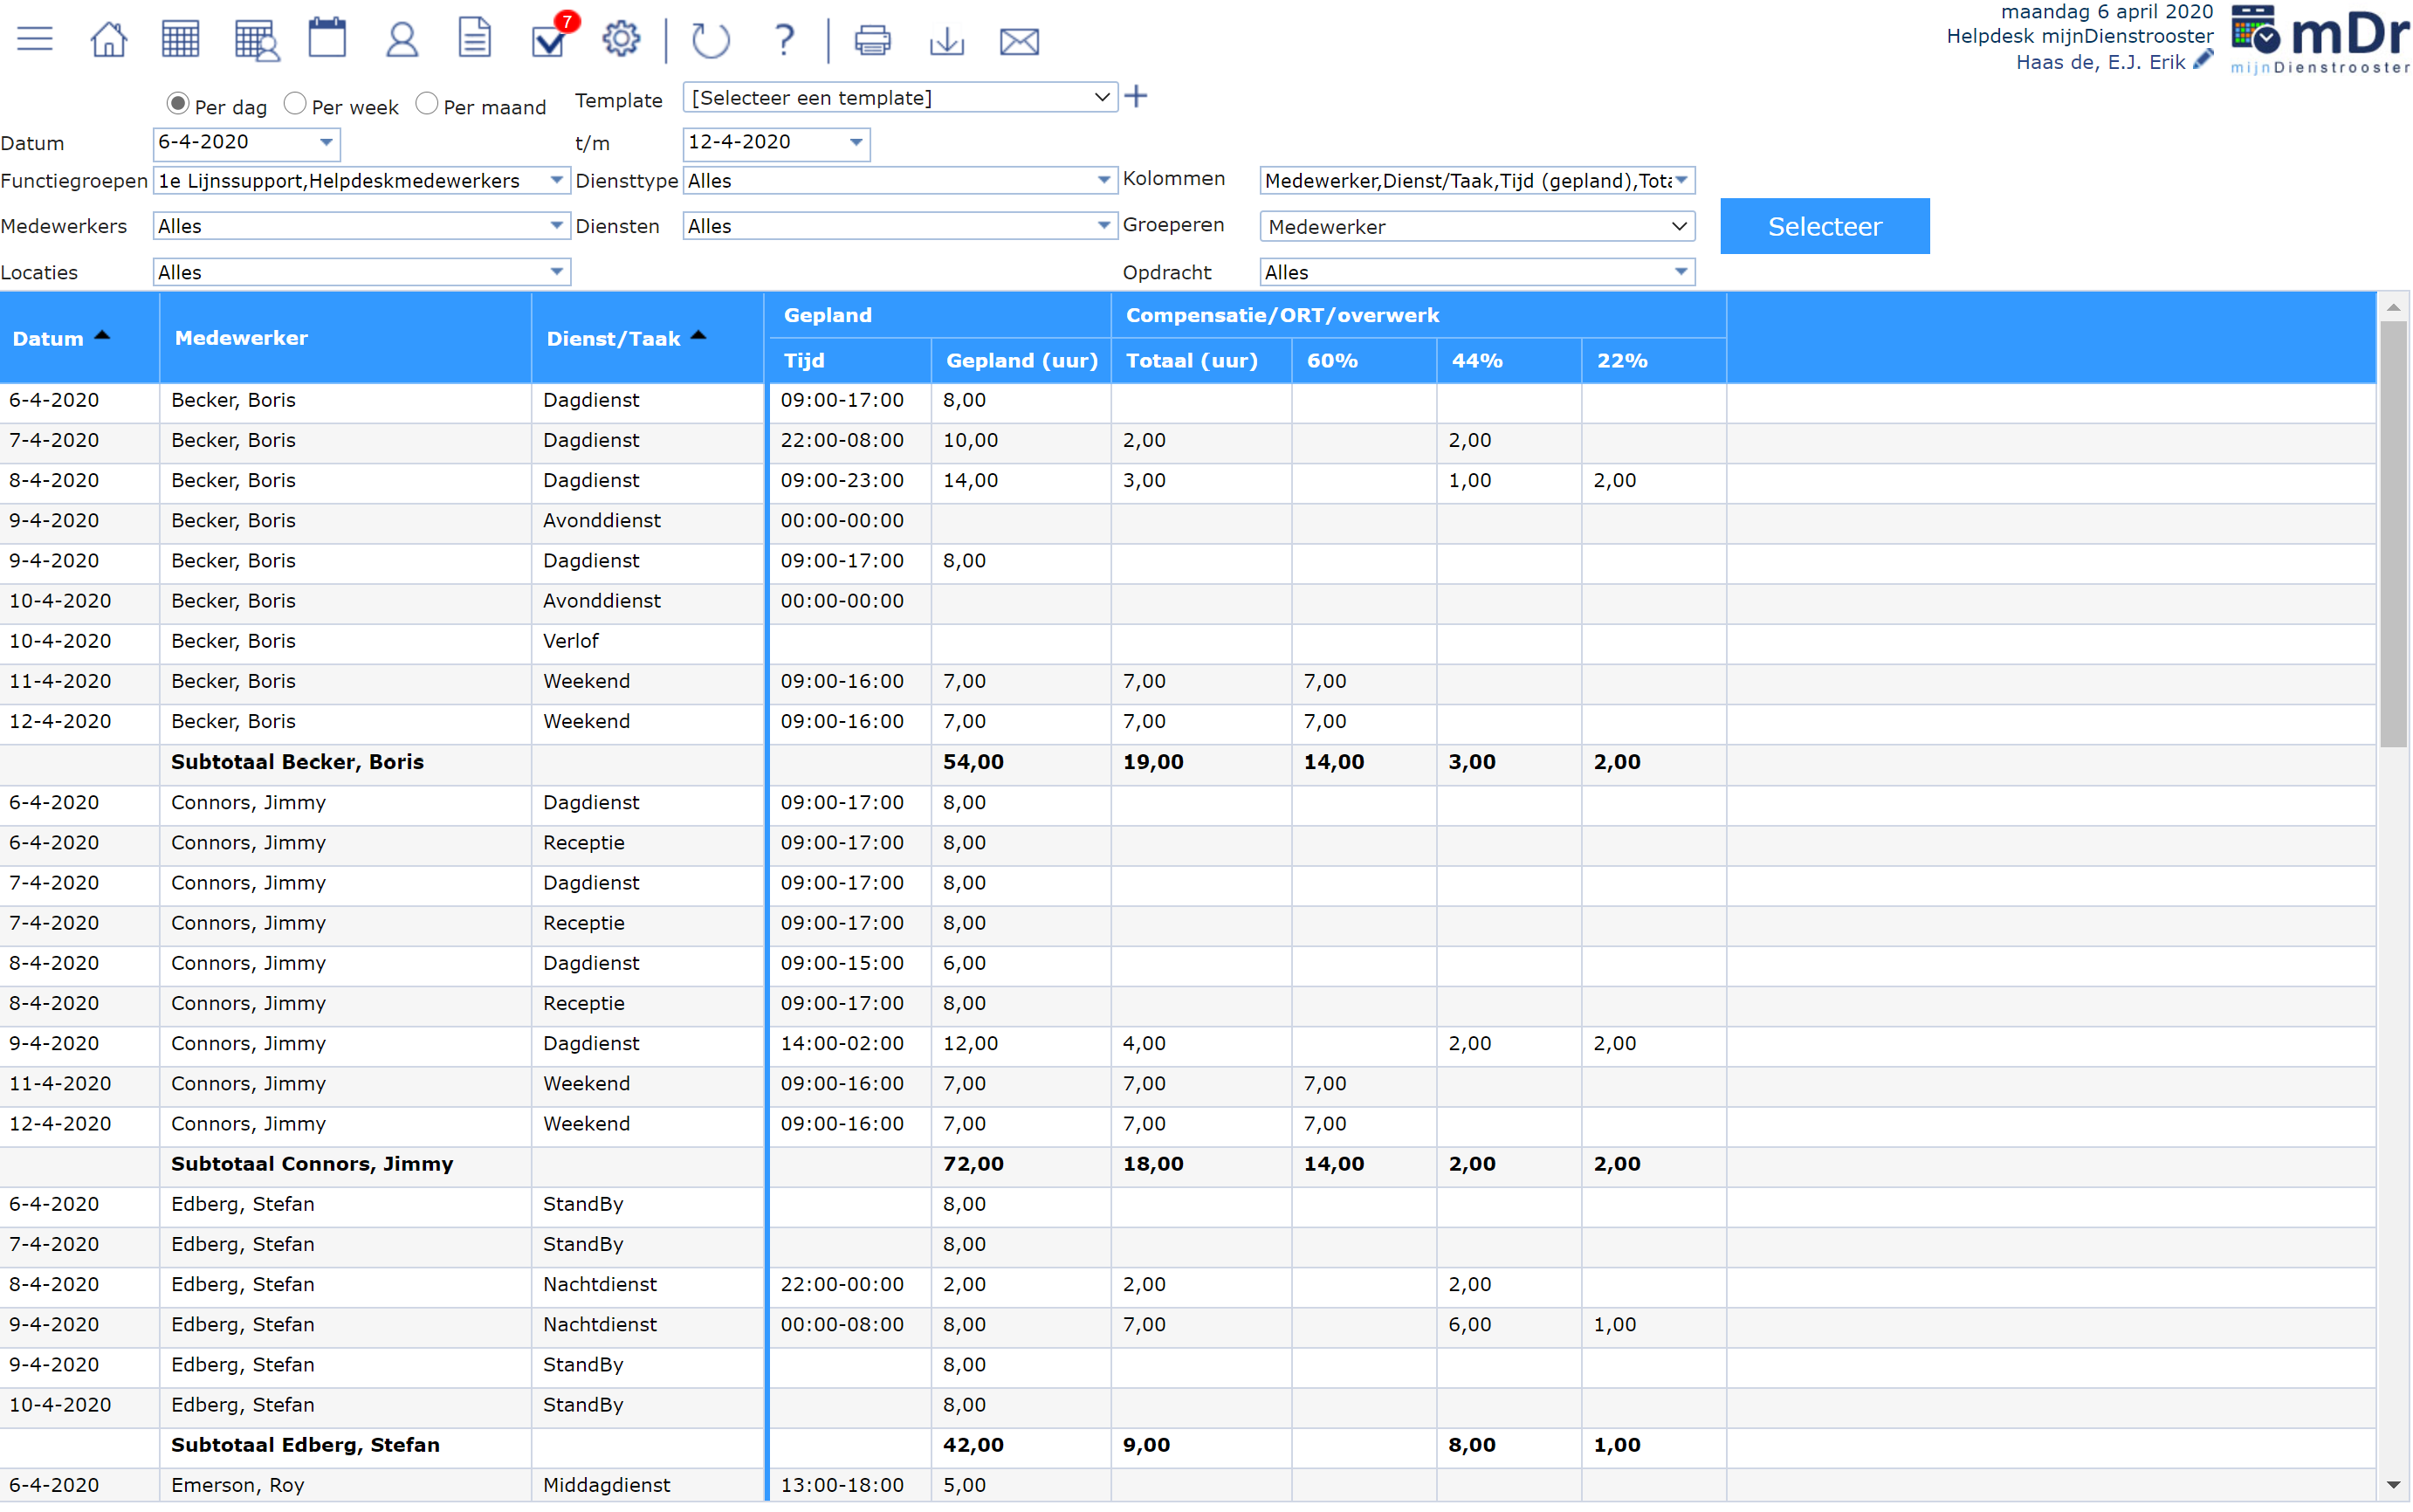This screenshot has height=1512, width=2413.
Task: Open the help question mark icon
Action: coord(785,40)
